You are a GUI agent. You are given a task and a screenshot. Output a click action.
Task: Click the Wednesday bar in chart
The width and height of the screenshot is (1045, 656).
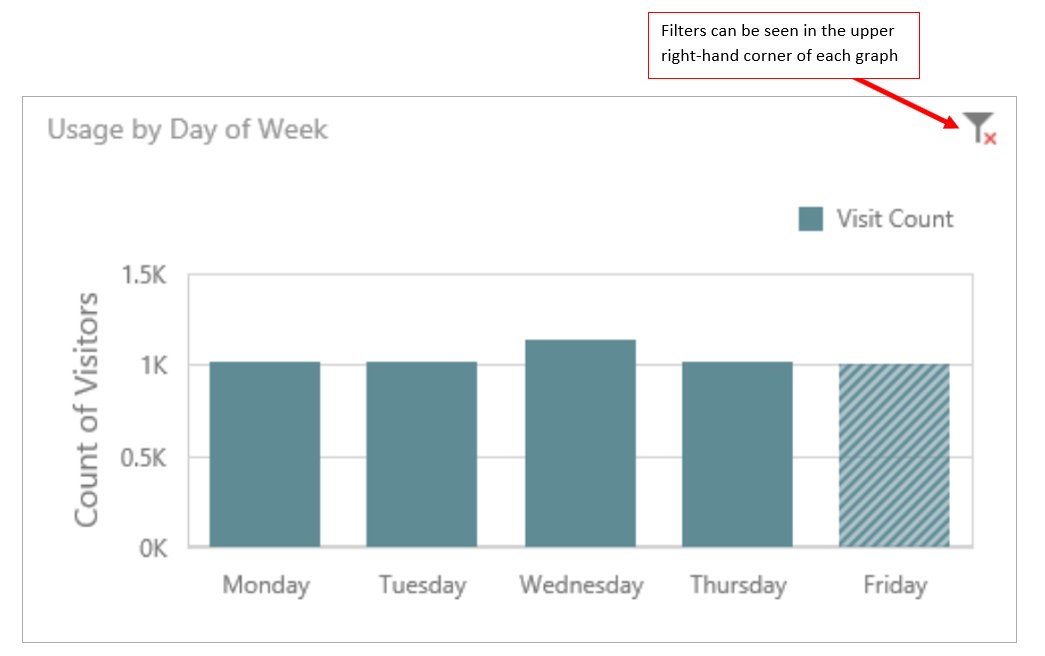pos(580,443)
